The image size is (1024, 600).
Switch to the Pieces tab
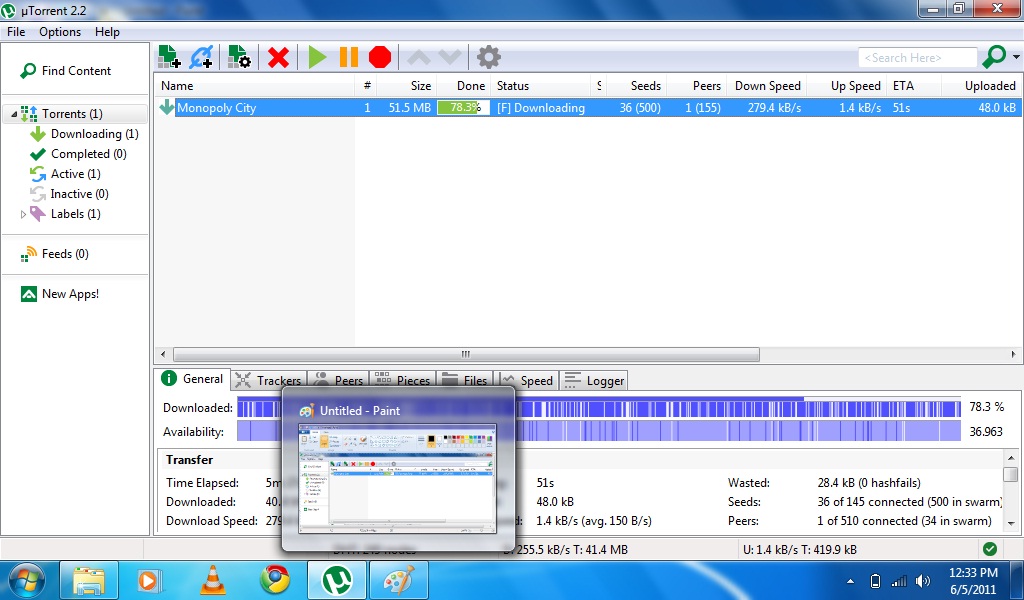[x=402, y=381]
